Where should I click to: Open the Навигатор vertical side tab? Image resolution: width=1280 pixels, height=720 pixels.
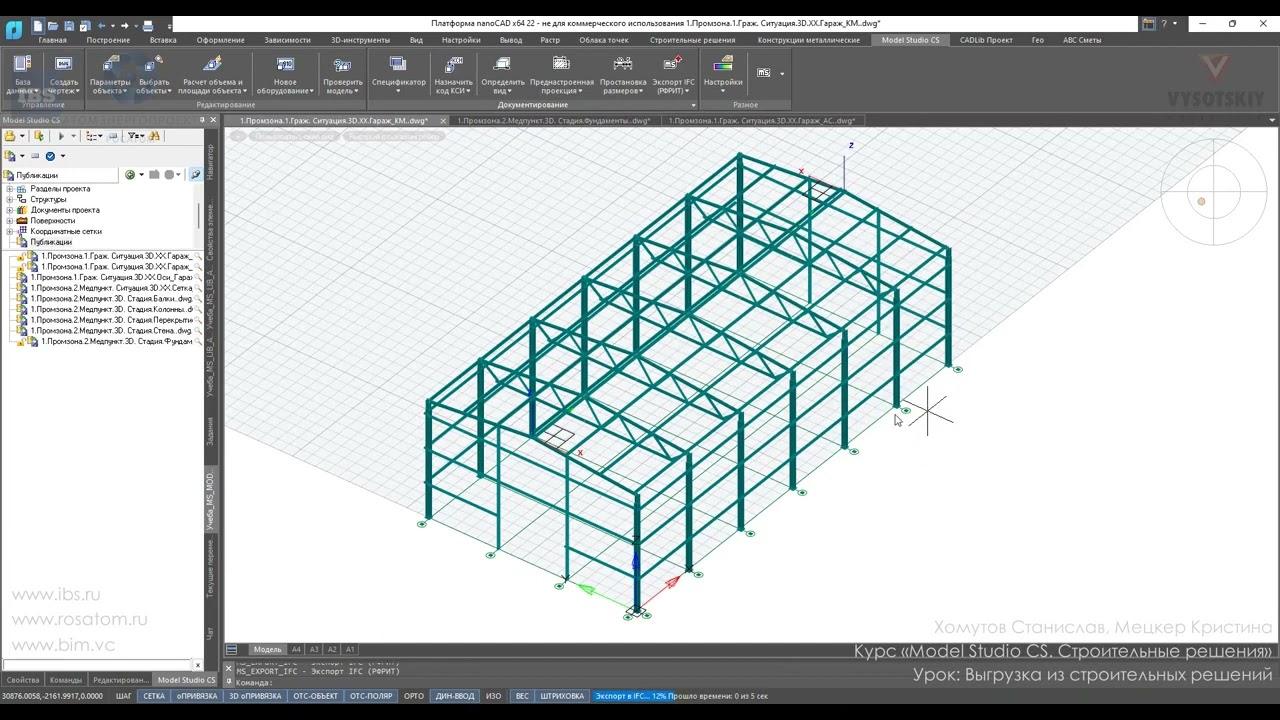coord(210,162)
